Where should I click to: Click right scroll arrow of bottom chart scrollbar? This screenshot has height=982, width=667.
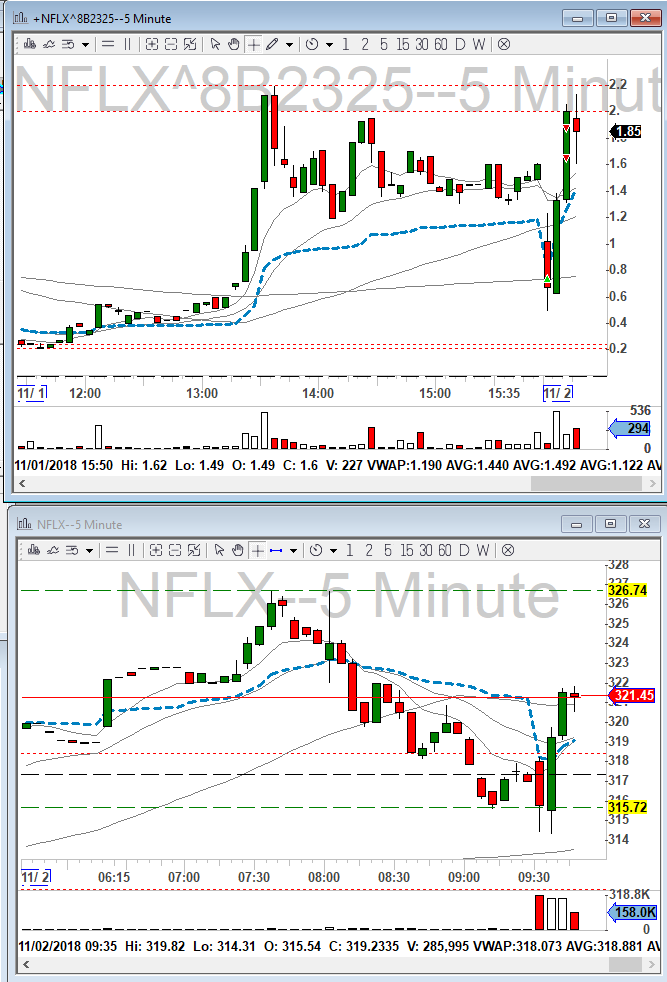[x=651, y=964]
